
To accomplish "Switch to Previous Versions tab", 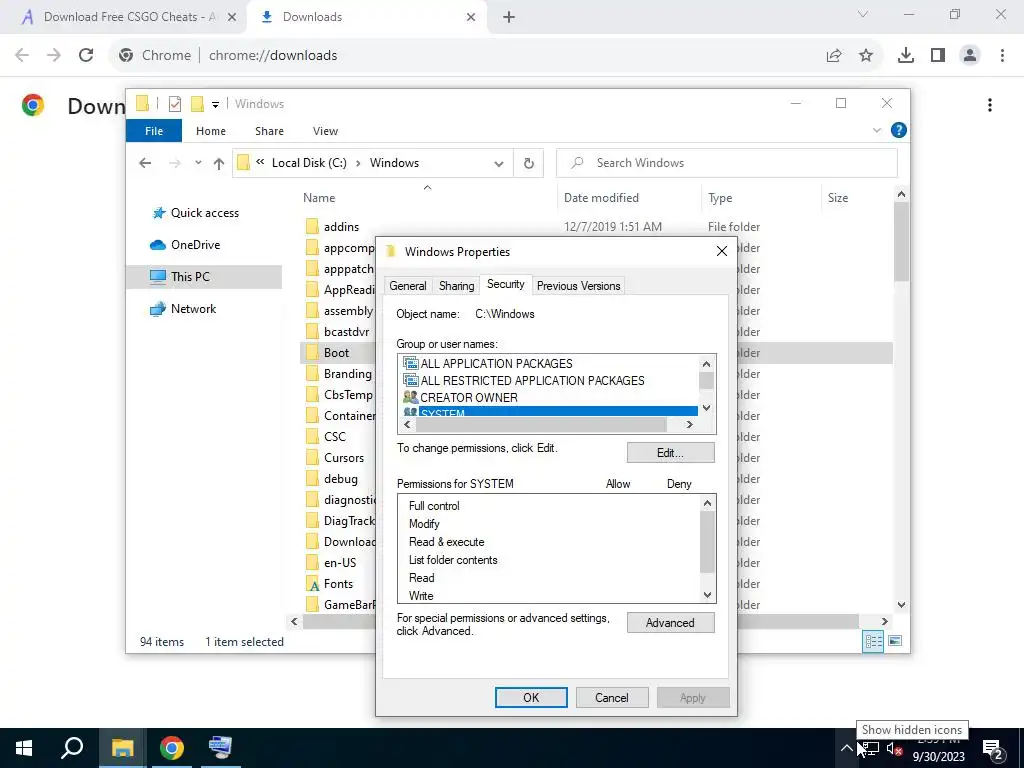I will (579, 286).
